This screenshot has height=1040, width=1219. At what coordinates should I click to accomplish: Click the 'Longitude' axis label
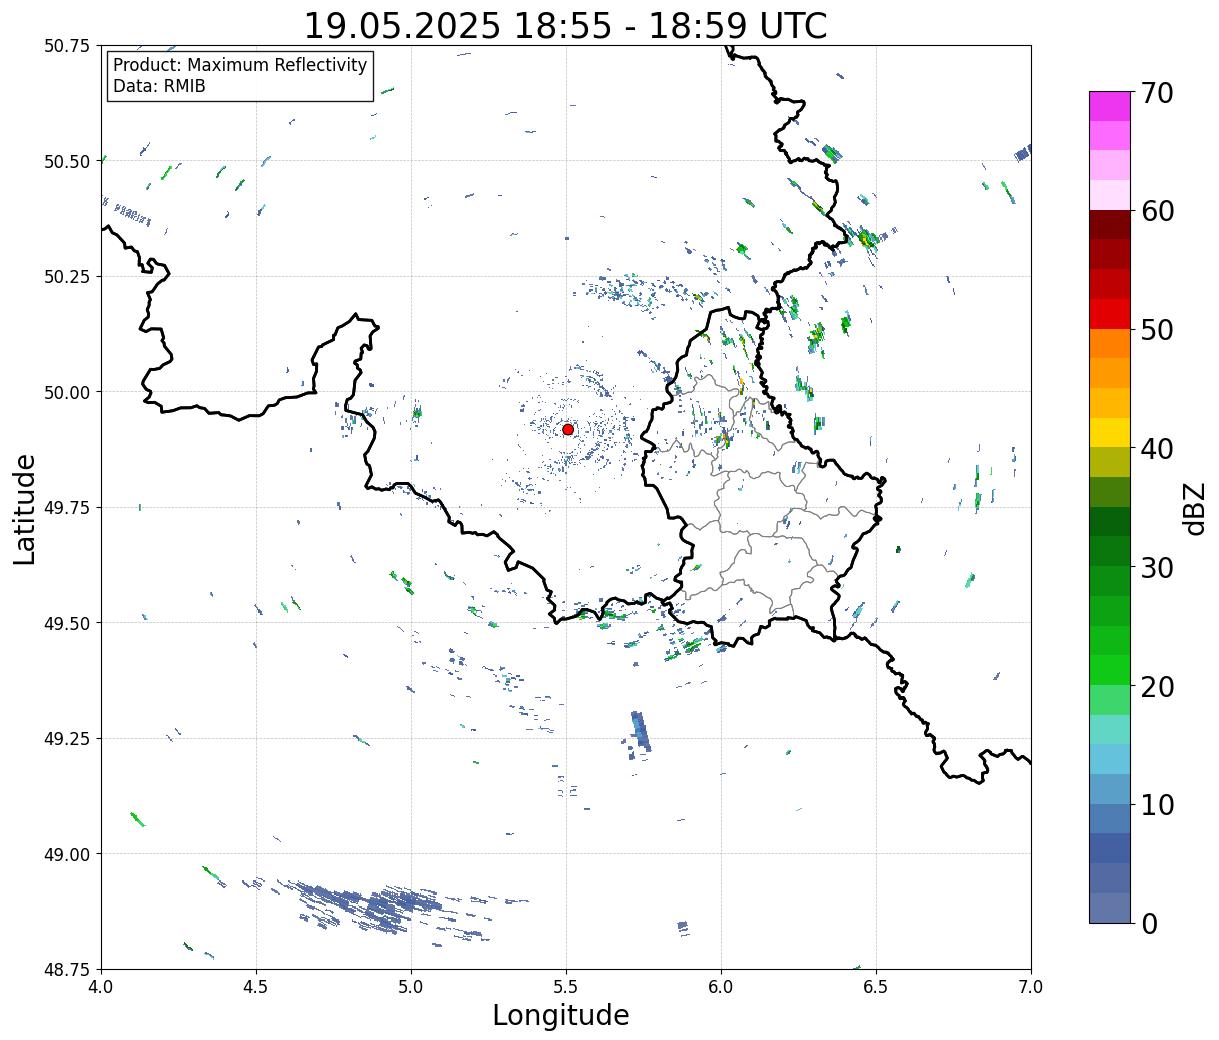(561, 1015)
